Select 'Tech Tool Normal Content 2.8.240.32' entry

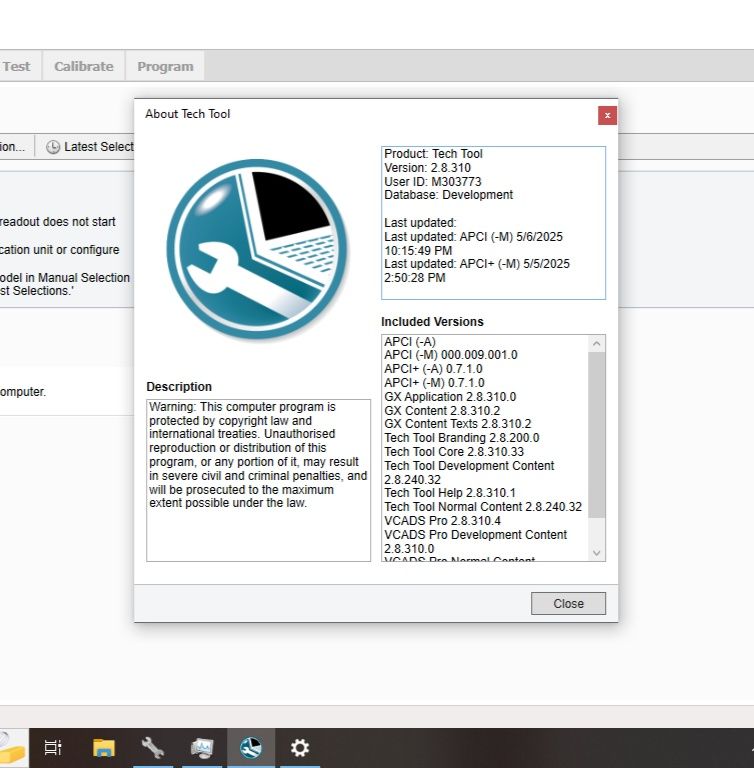[483, 507]
